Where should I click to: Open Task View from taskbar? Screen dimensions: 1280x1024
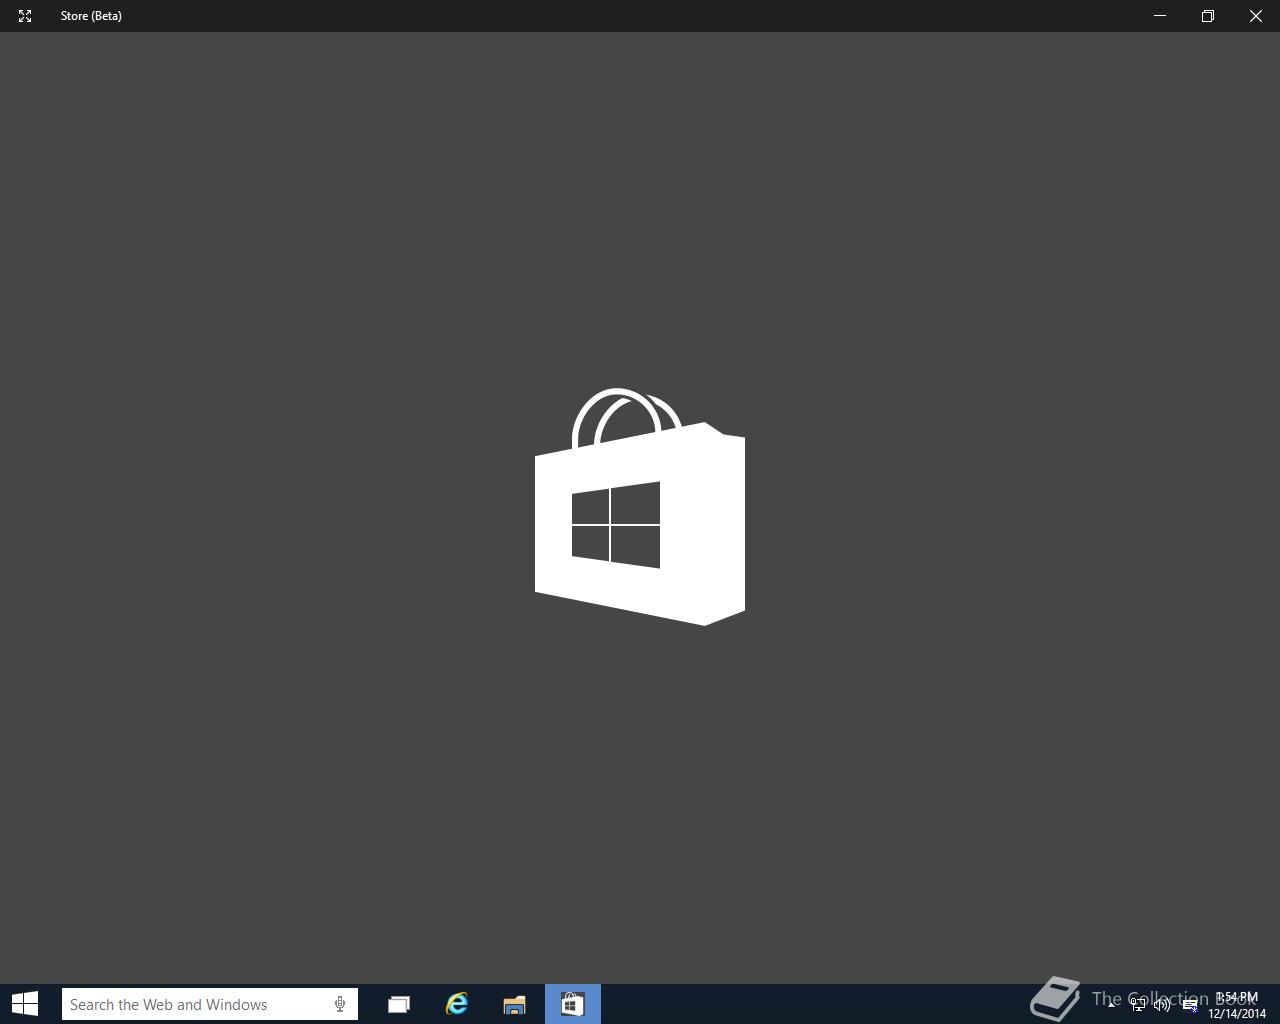399,1004
